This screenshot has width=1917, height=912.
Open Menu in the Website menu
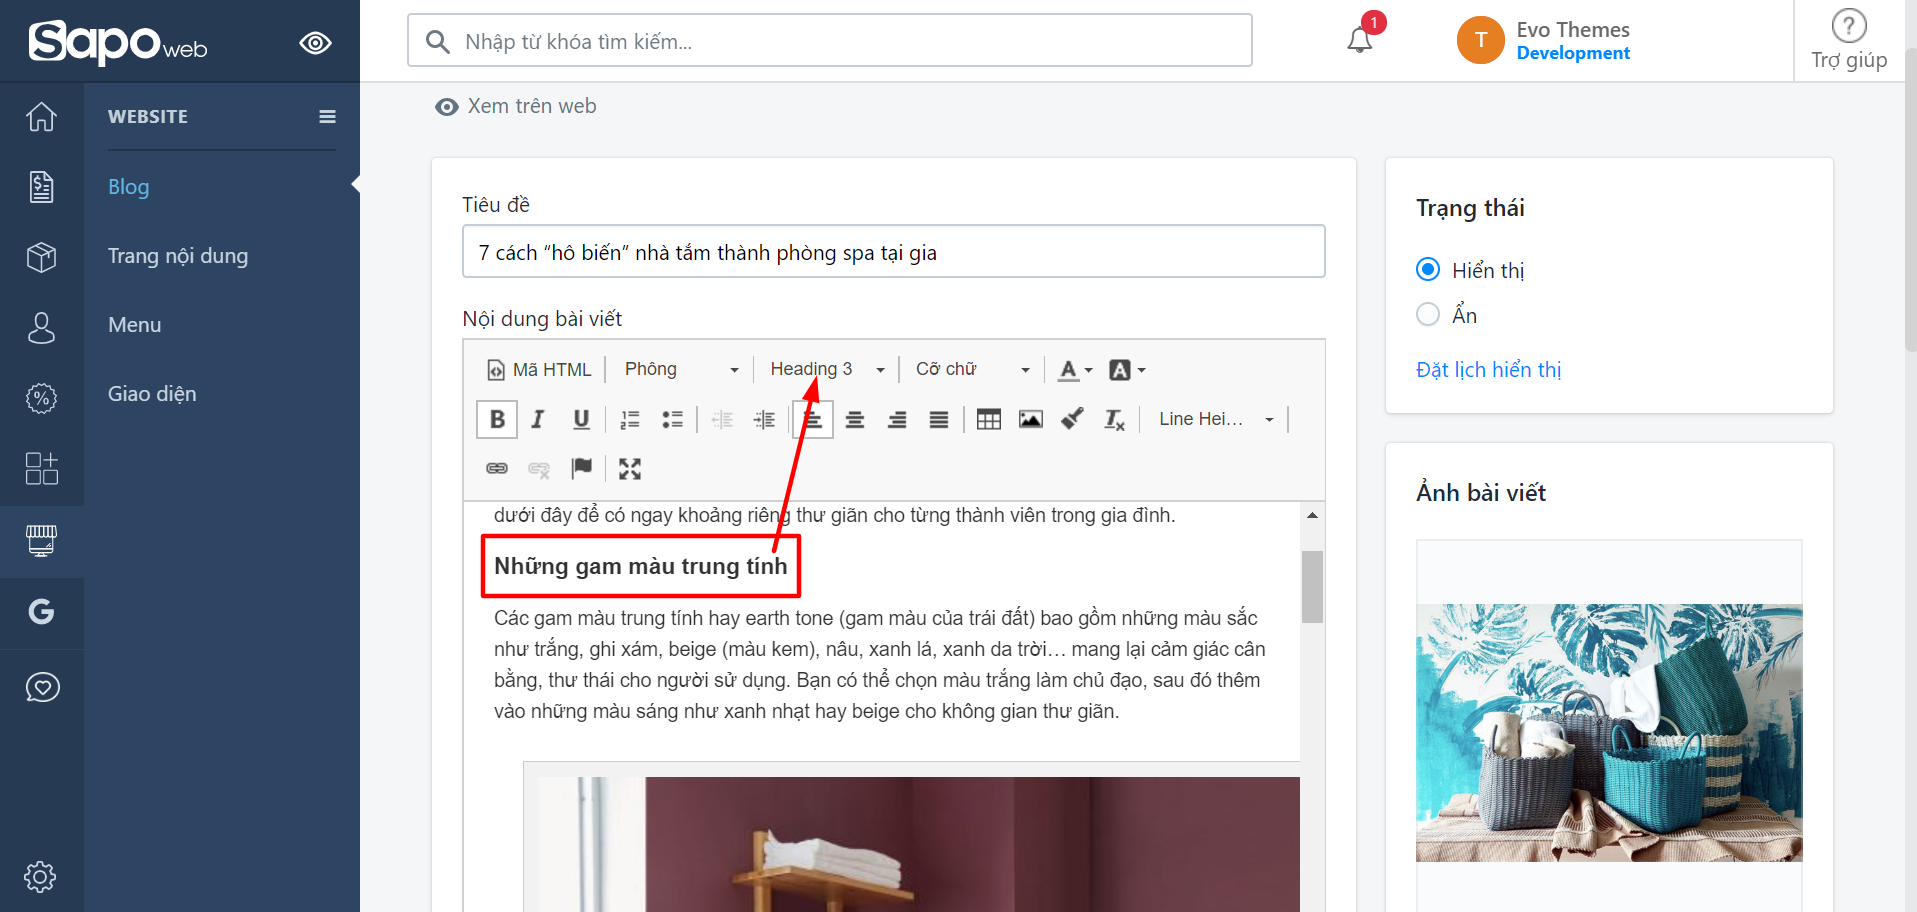click(x=134, y=325)
